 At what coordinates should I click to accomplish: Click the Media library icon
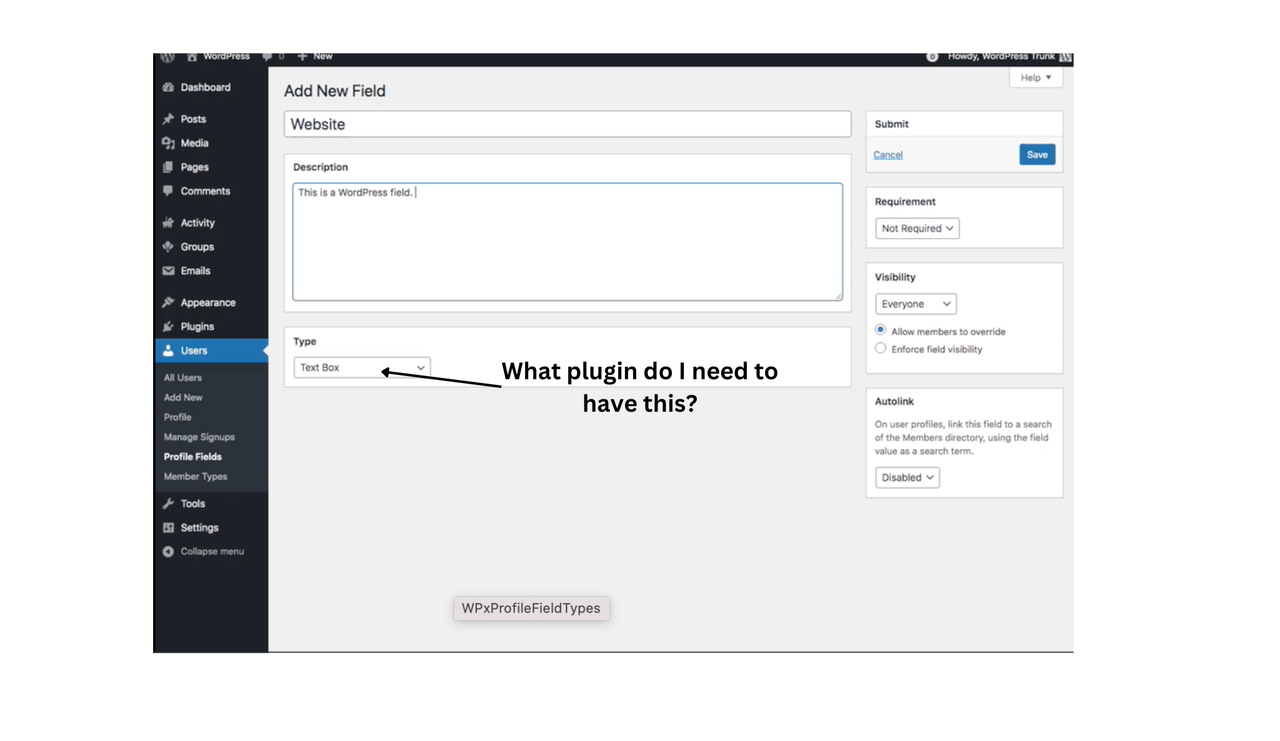(x=168, y=143)
